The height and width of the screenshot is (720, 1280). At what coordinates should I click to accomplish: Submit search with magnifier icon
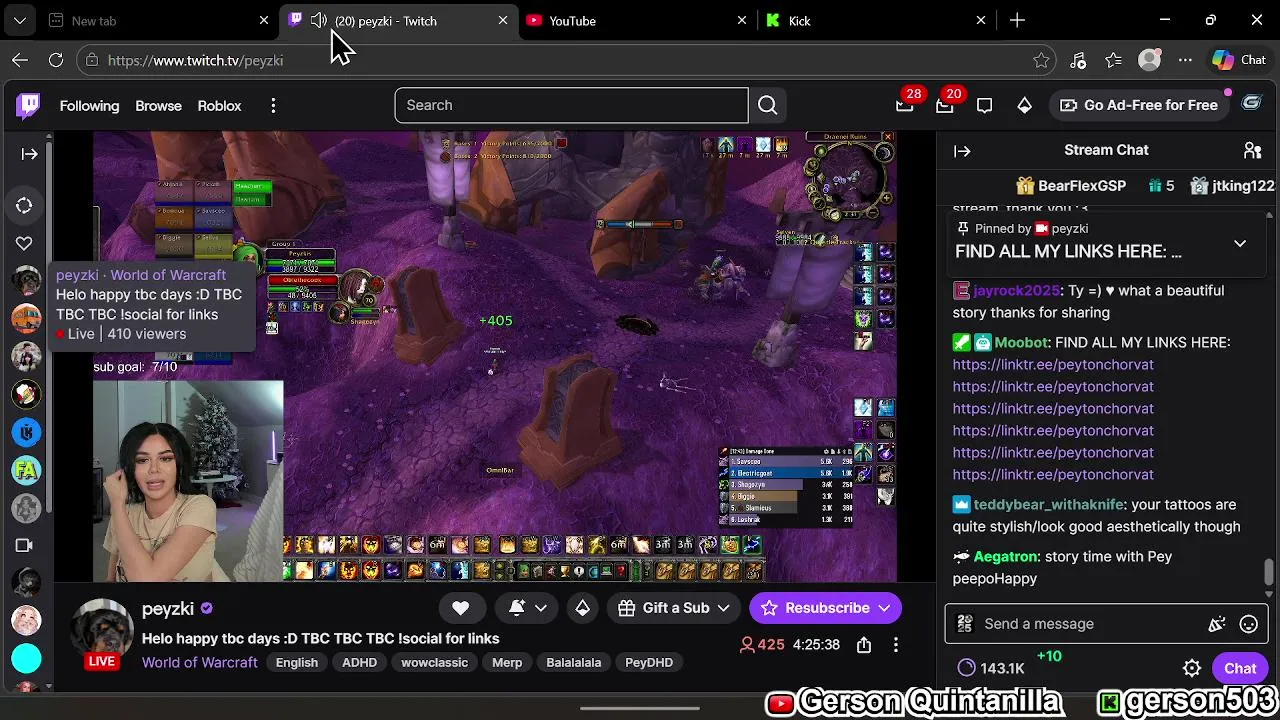767,105
